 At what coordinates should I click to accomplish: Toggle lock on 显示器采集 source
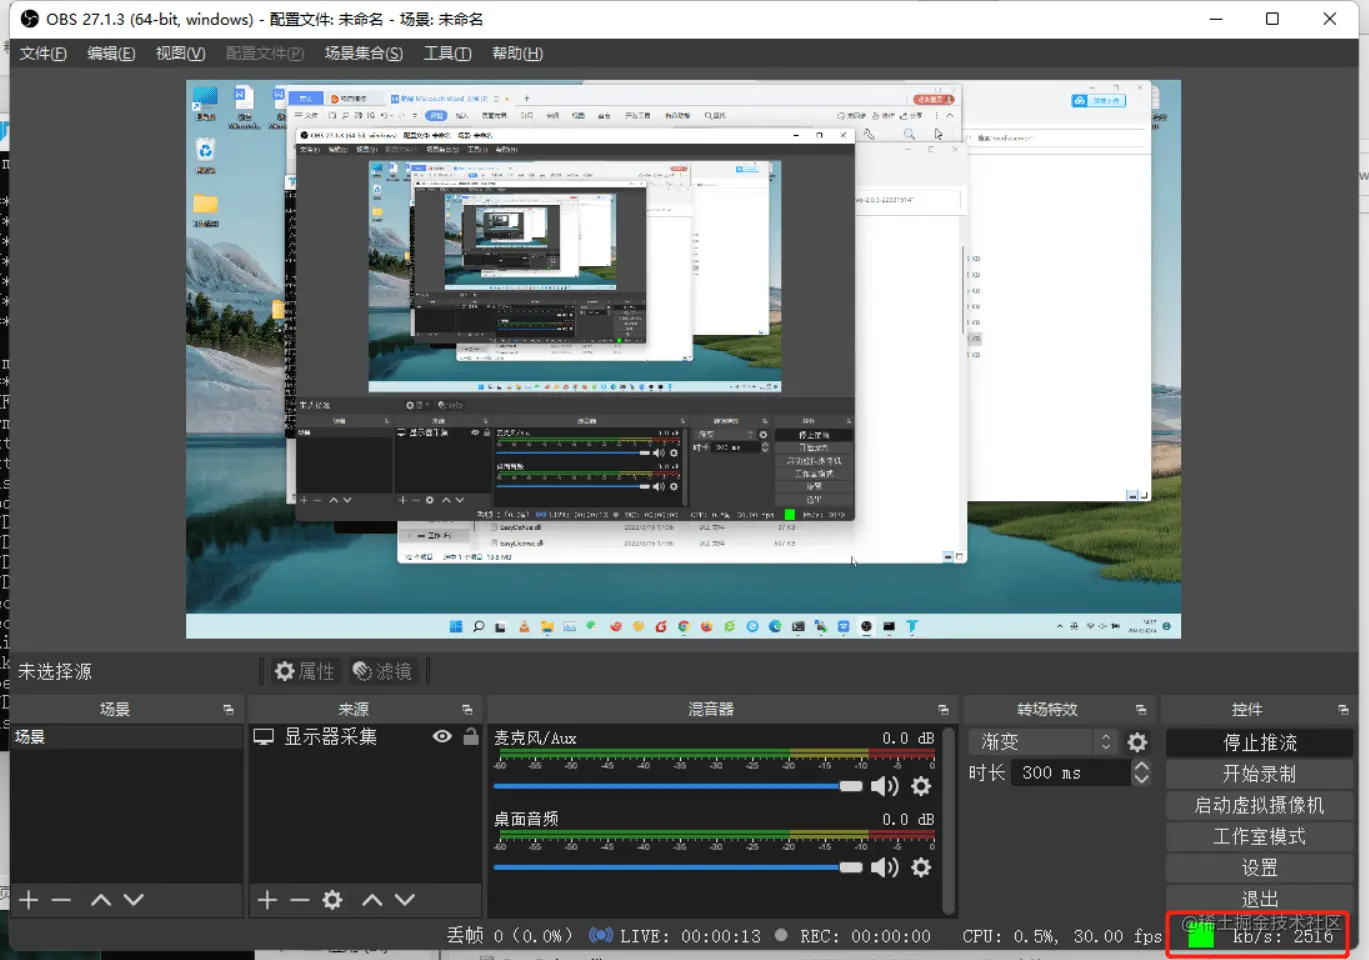pyautogui.click(x=471, y=736)
